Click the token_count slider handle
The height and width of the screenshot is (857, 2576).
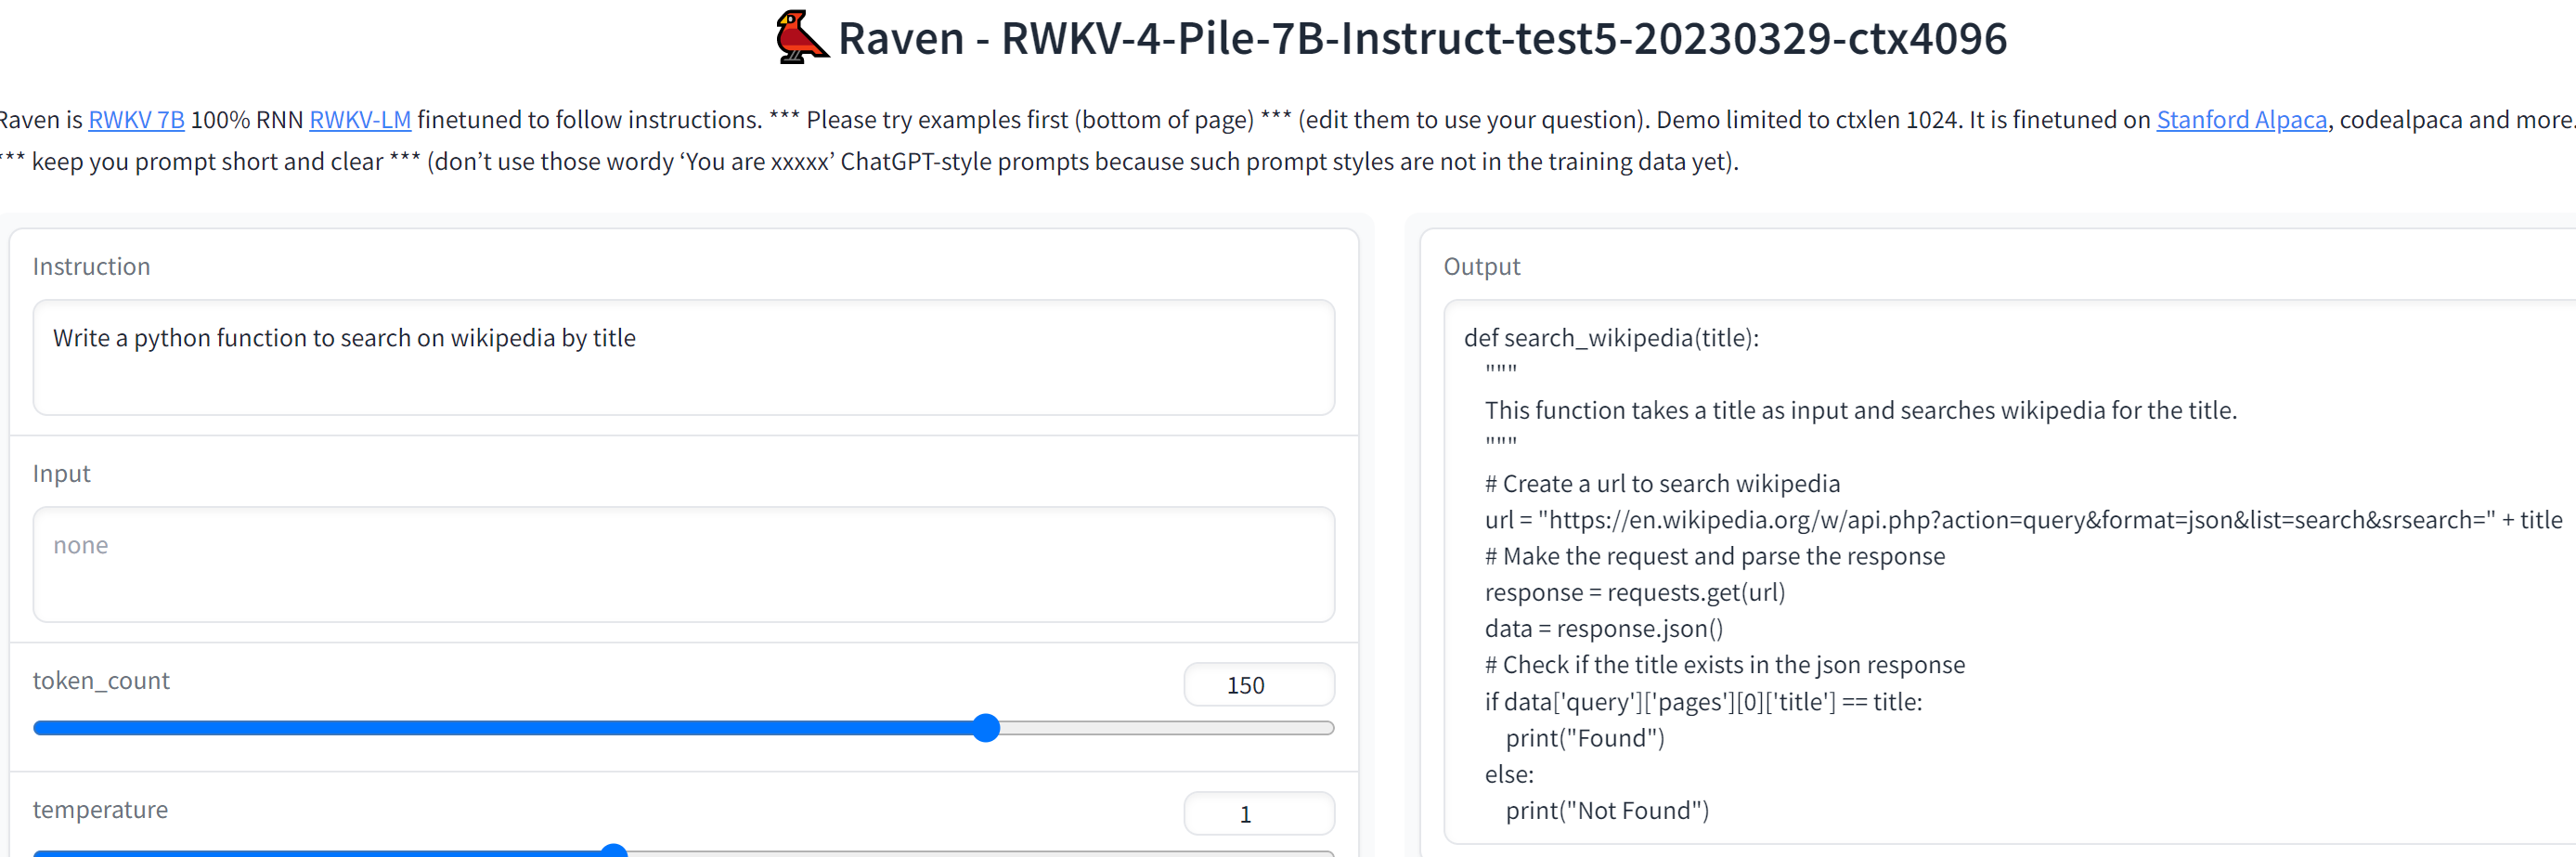pos(986,728)
